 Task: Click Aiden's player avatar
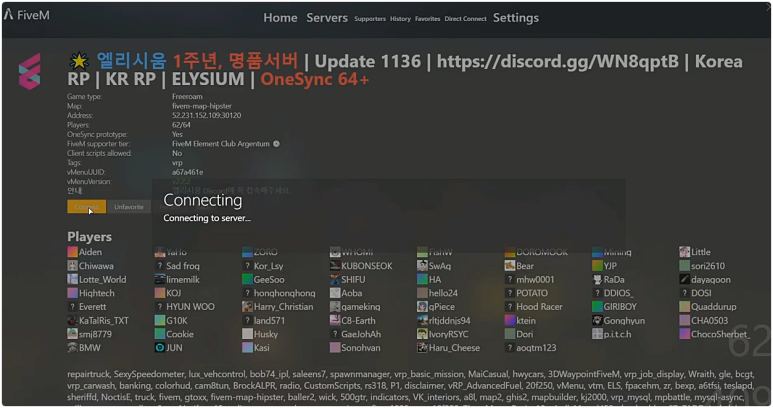pos(72,252)
